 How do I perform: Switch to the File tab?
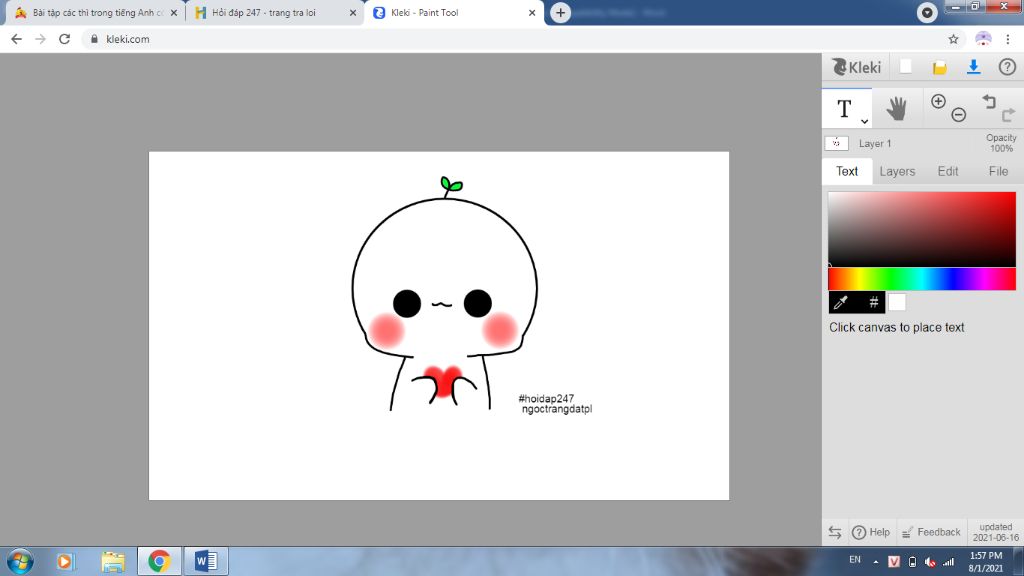[998, 171]
